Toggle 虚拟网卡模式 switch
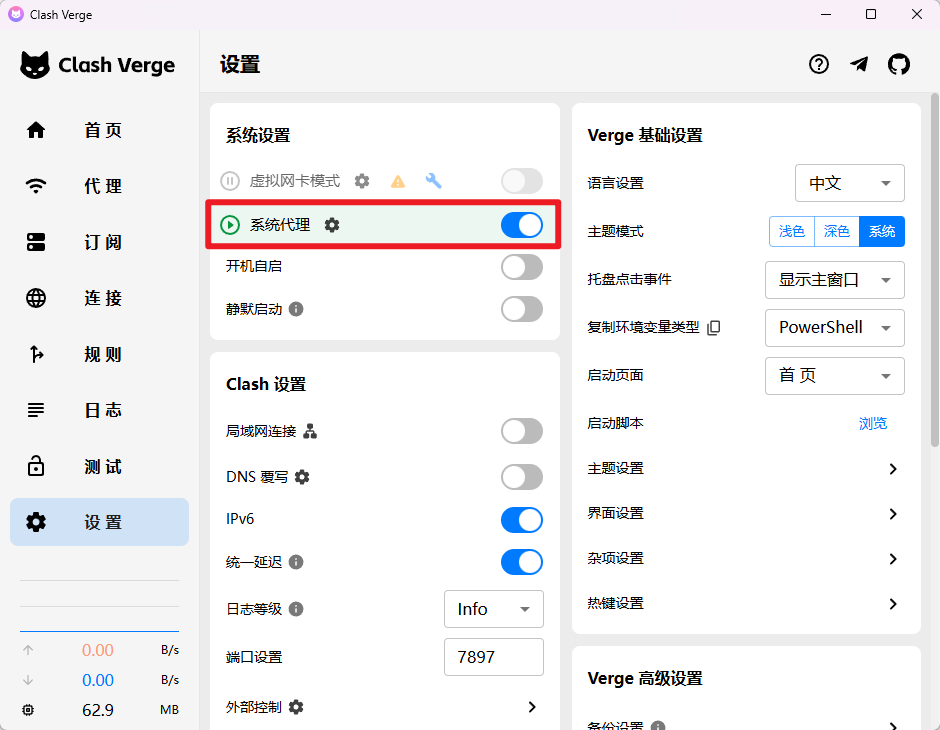The width and height of the screenshot is (940, 730). click(522, 181)
